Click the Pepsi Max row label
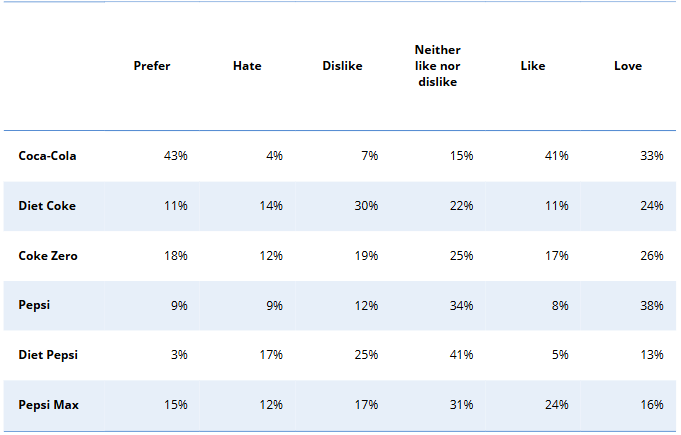The height and width of the screenshot is (435, 681). (48, 405)
